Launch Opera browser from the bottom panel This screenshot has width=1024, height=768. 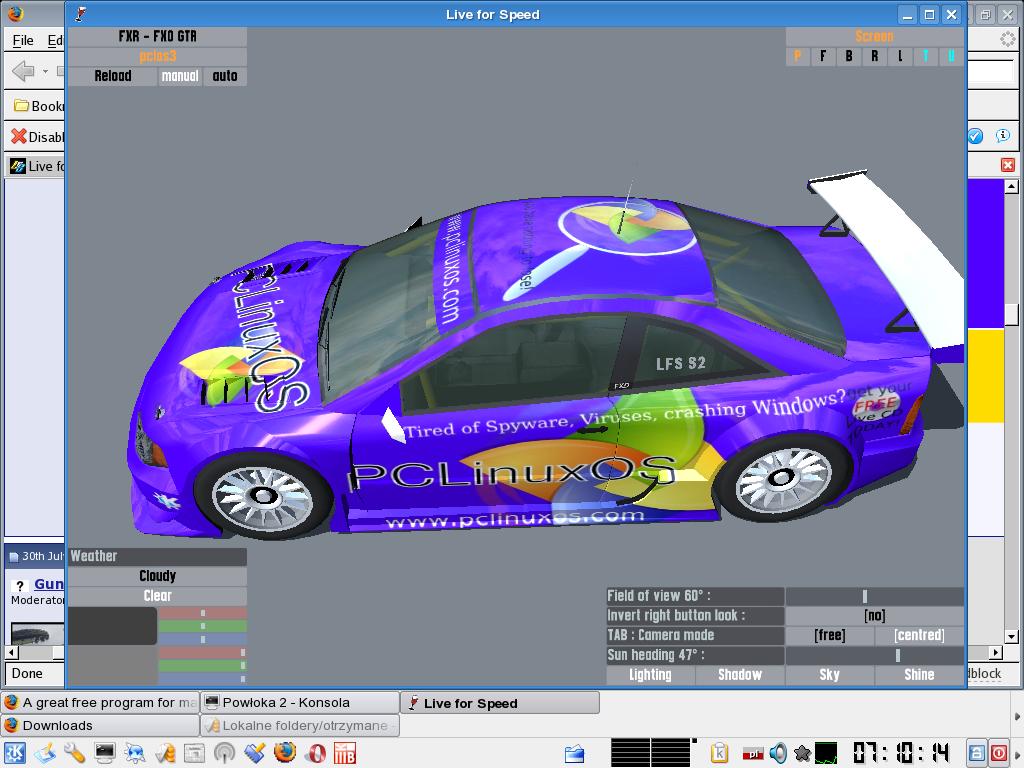(315, 753)
